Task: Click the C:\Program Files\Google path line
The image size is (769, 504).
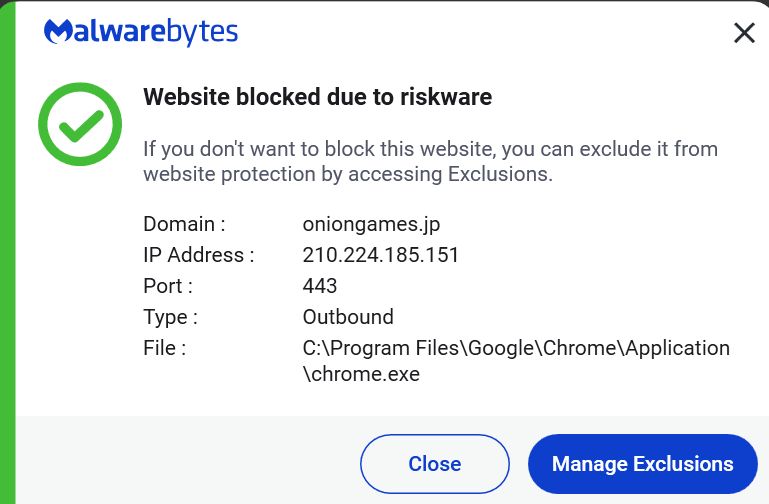Action: pos(516,348)
